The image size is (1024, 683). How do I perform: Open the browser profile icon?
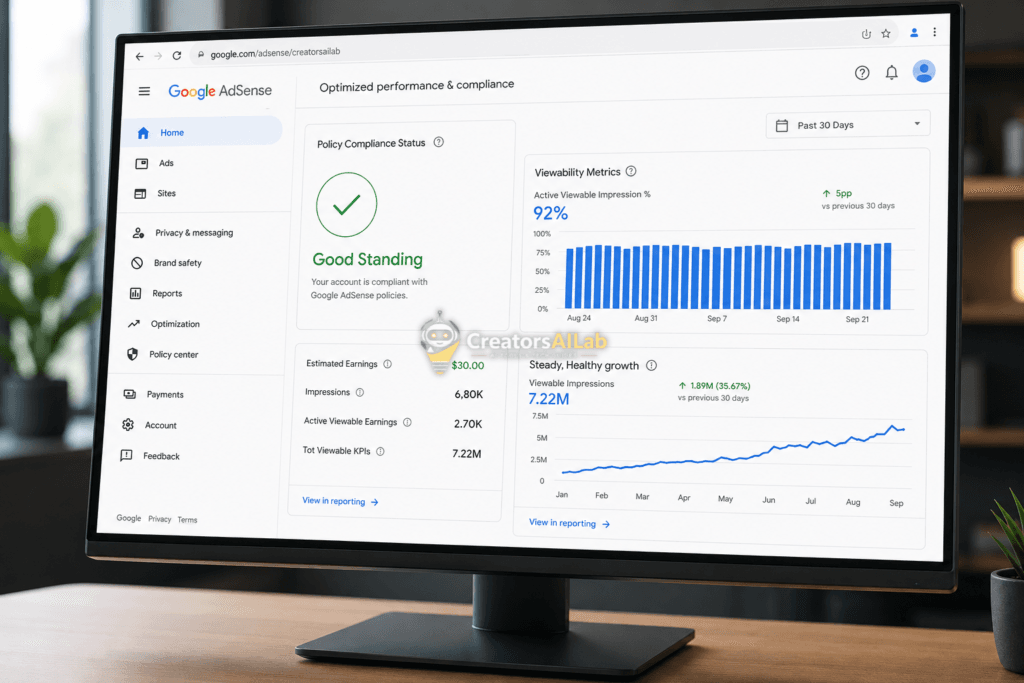point(914,33)
